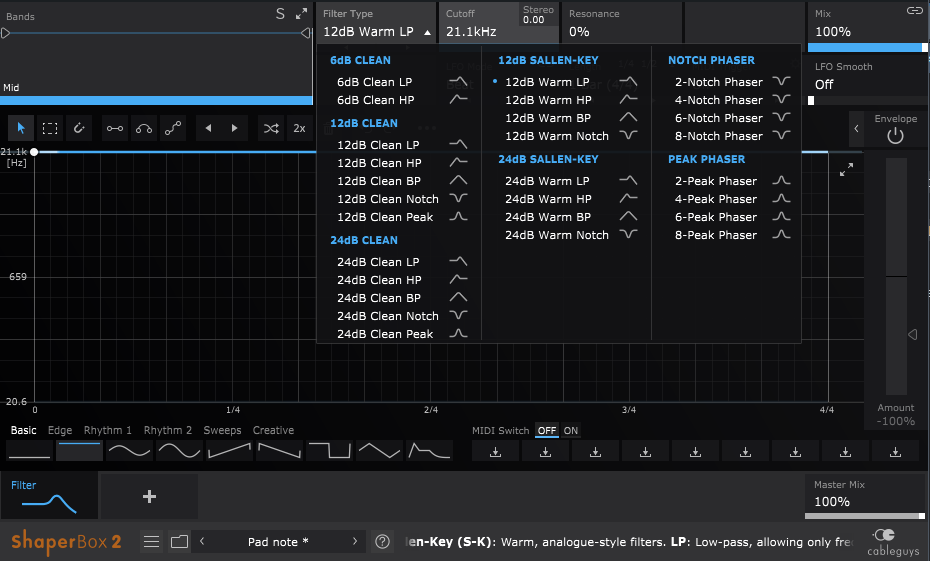Solo the Mid band with the S button
This screenshot has height=561, width=930.
(281, 14)
